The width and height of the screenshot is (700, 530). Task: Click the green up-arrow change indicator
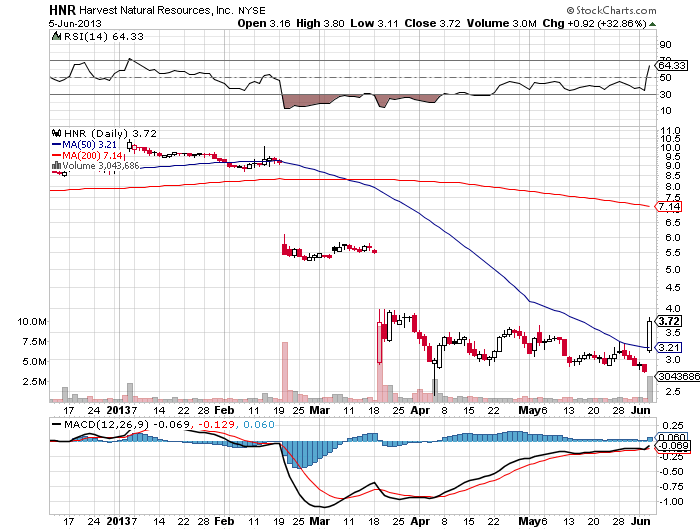pyautogui.click(x=653, y=24)
